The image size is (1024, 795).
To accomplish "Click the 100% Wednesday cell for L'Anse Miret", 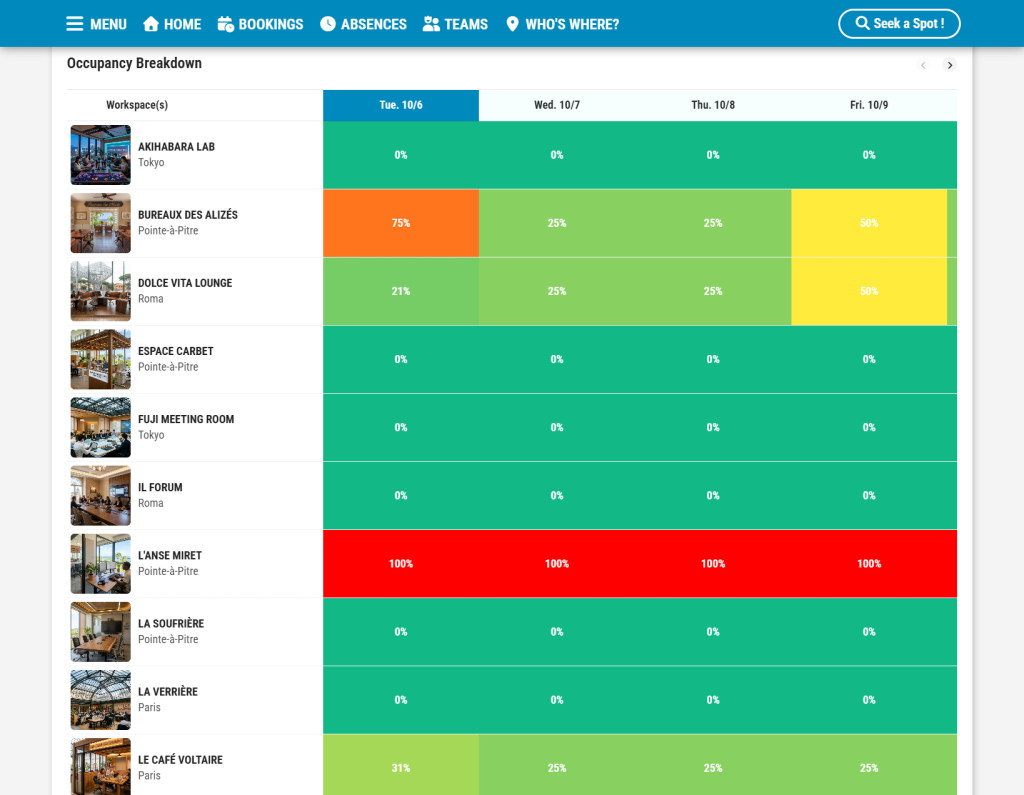I will click(557, 564).
